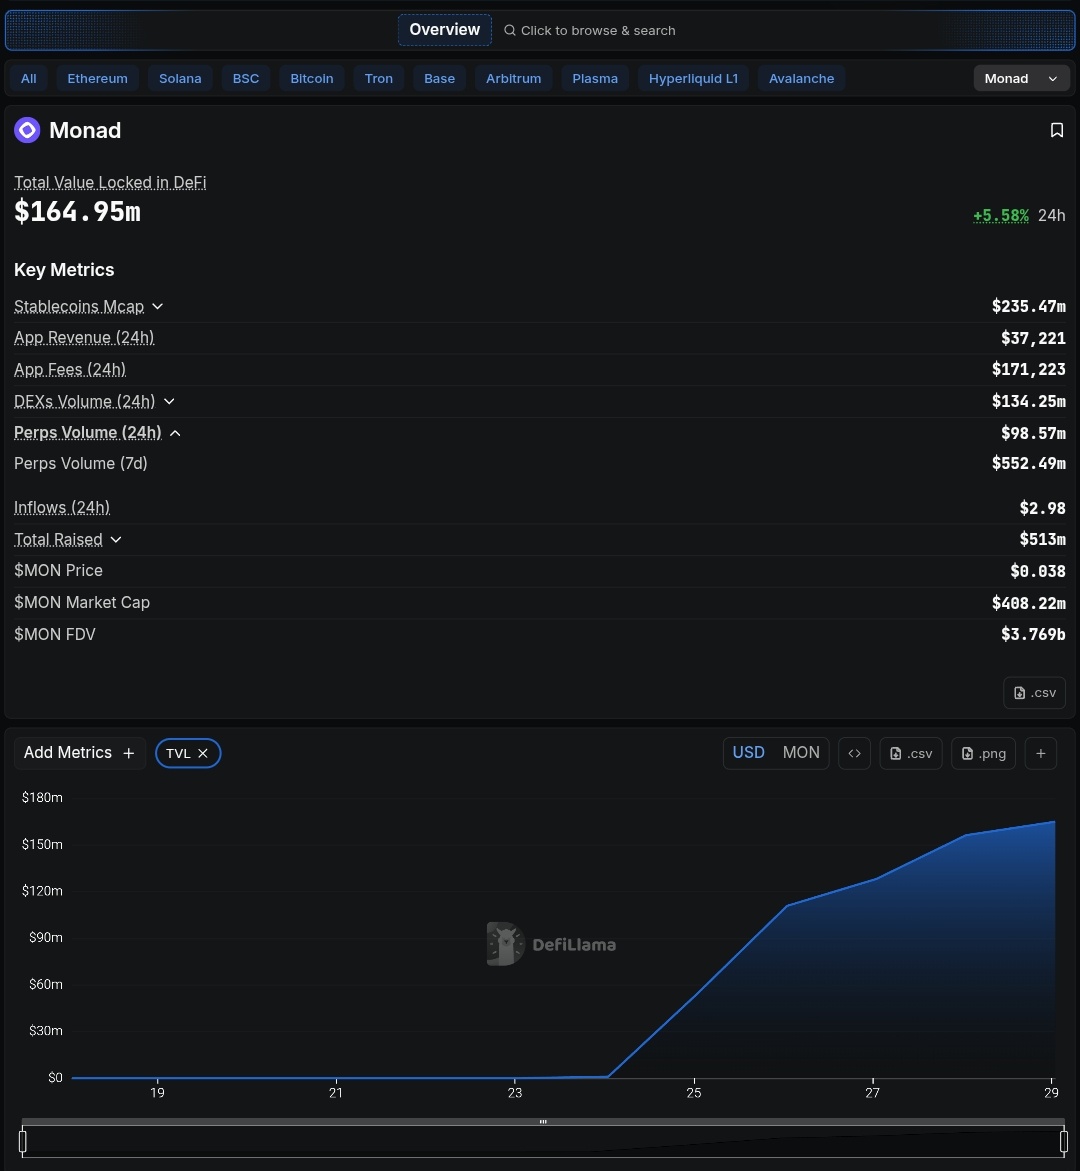
Task: Click the $37,221 app revenue value
Action: pos(1033,338)
